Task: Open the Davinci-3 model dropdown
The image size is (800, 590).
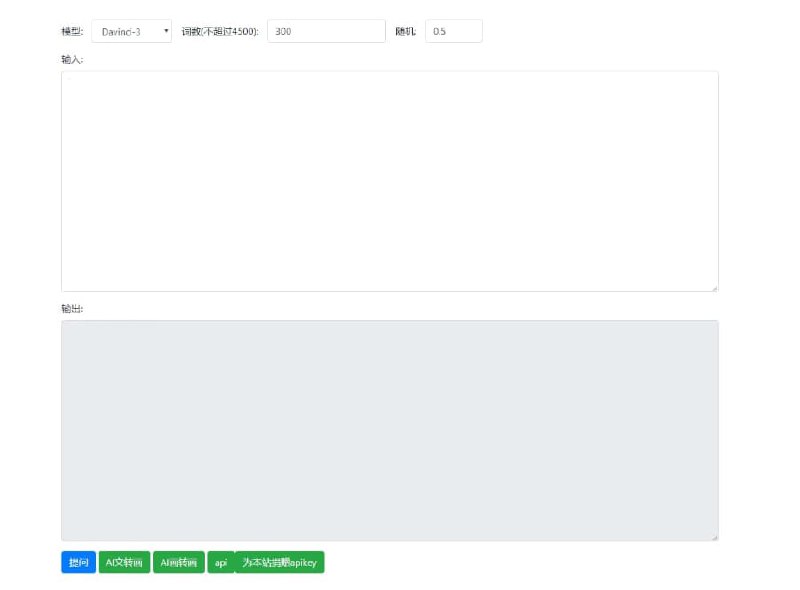Action: pyautogui.click(x=131, y=31)
